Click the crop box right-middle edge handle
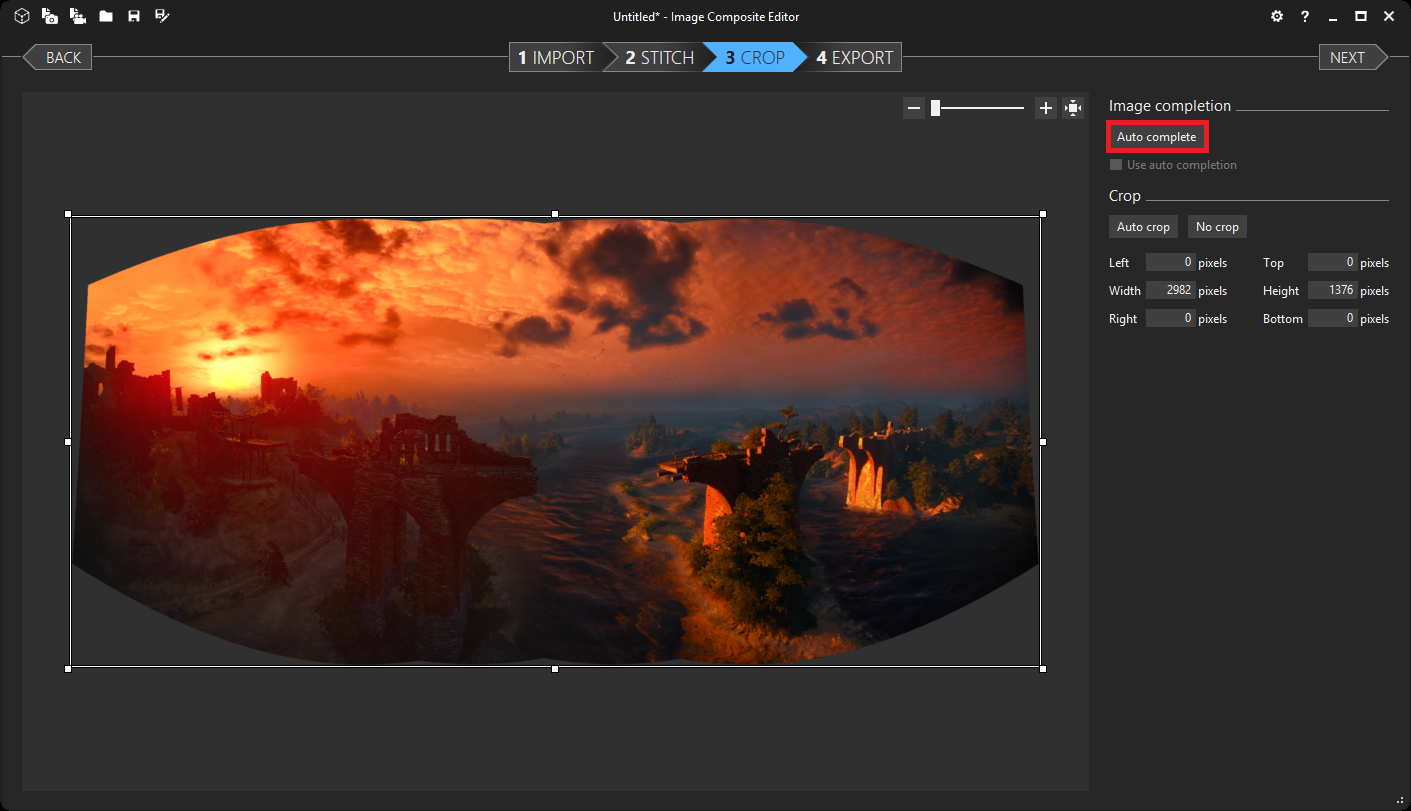Image resolution: width=1411 pixels, height=811 pixels. pos(1043,441)
